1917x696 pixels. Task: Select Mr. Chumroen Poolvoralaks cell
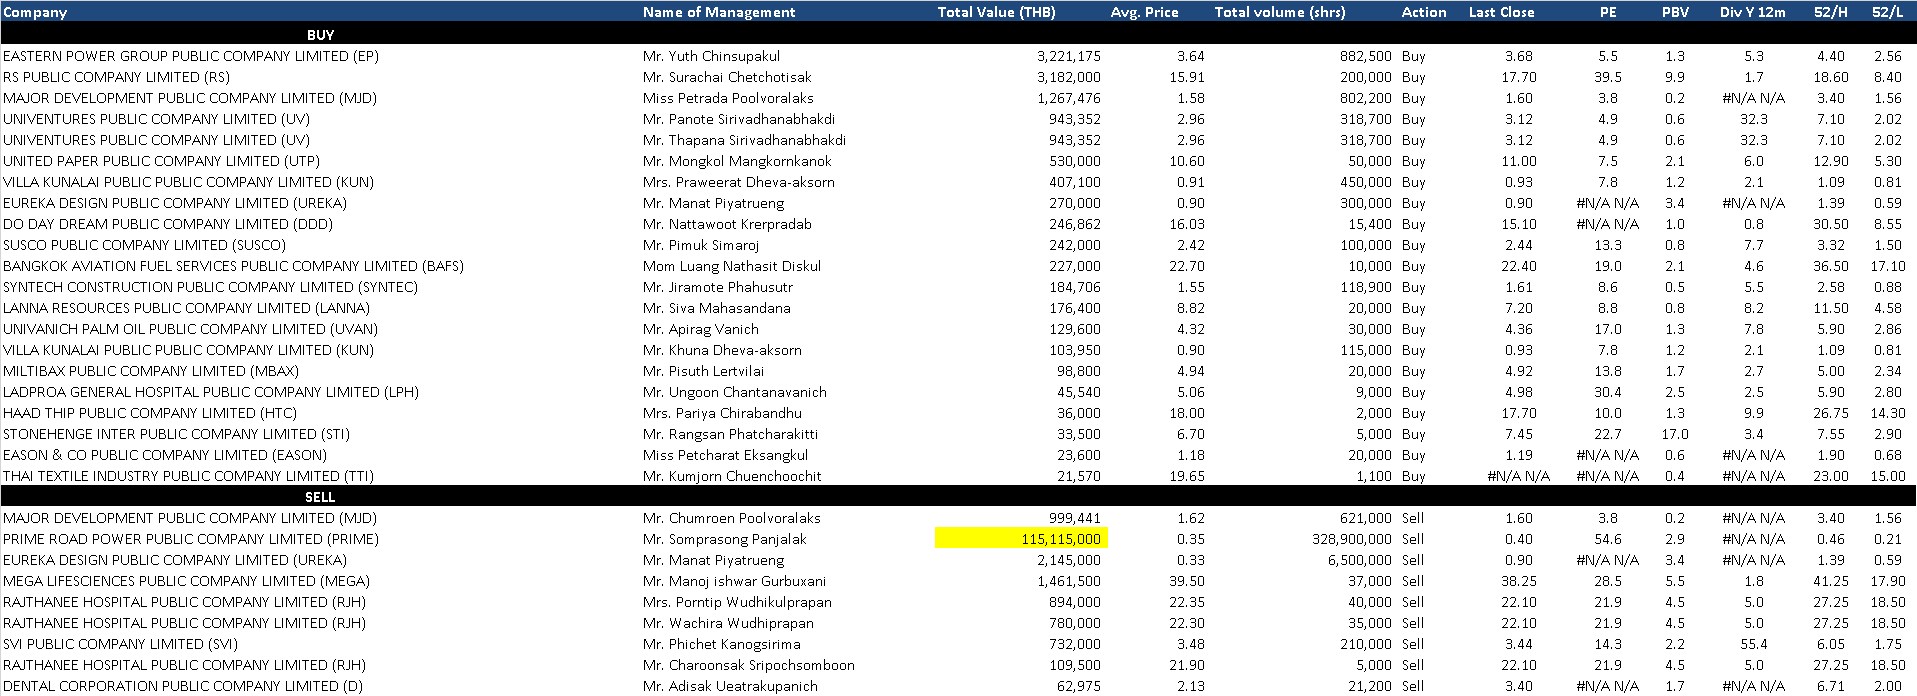point(731,518)
